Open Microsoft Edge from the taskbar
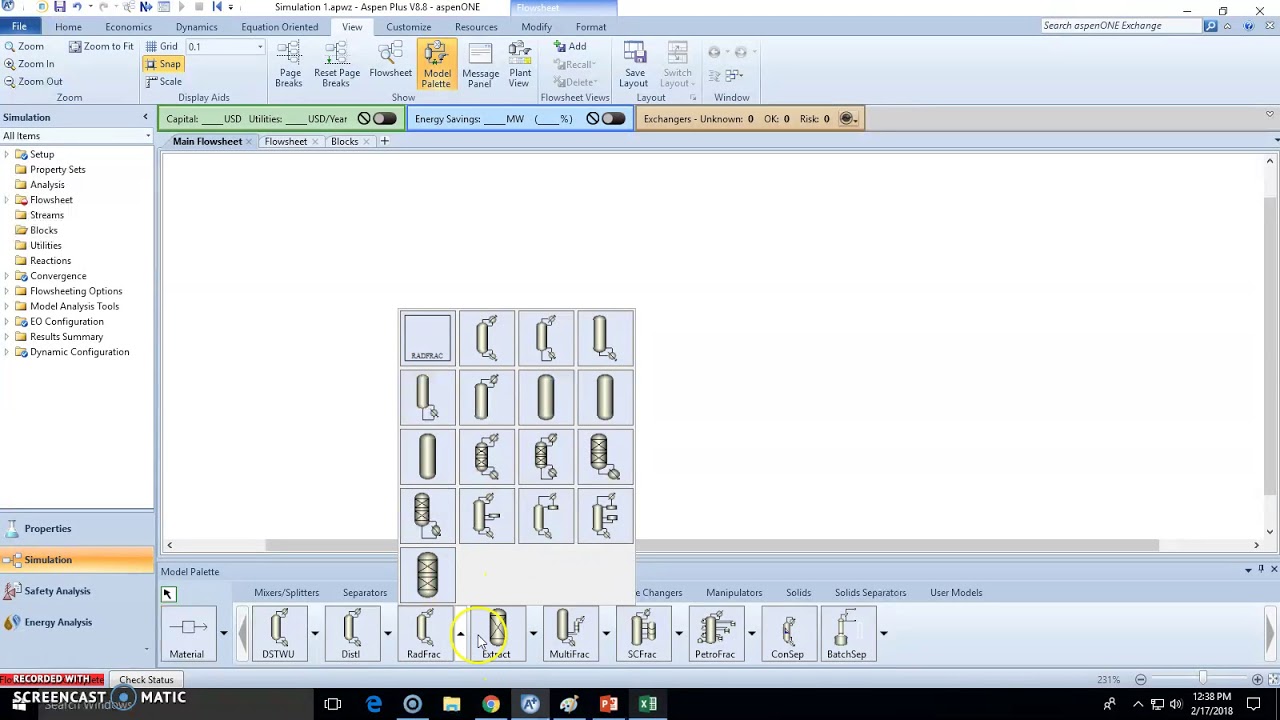The image size is (1280, 720). pyautogui.click(x=373, y=704)
